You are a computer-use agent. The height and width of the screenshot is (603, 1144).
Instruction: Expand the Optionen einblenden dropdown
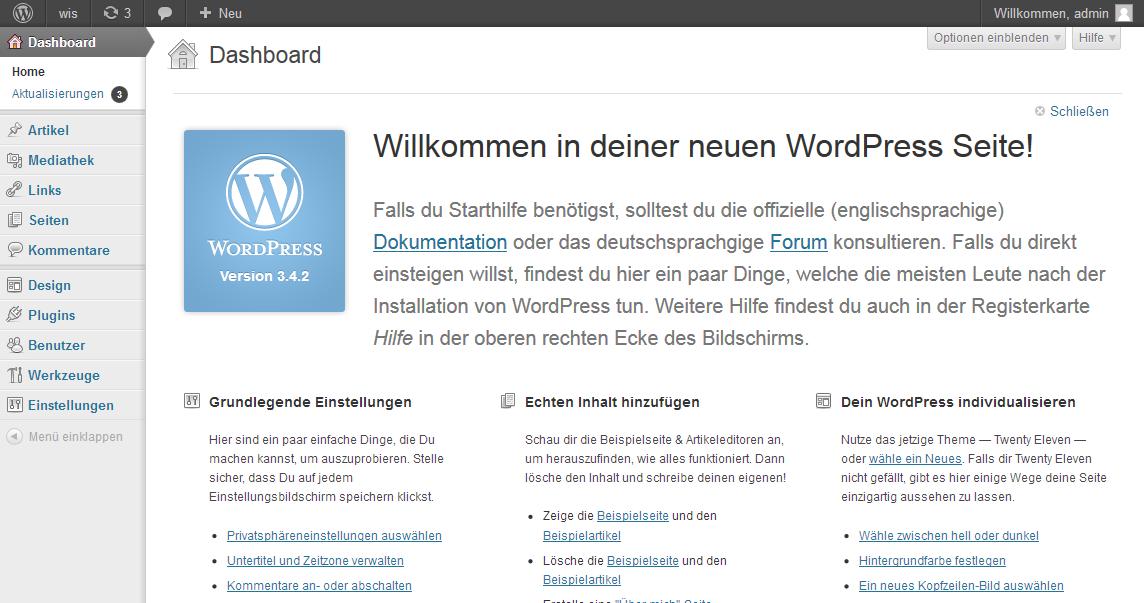997,38
